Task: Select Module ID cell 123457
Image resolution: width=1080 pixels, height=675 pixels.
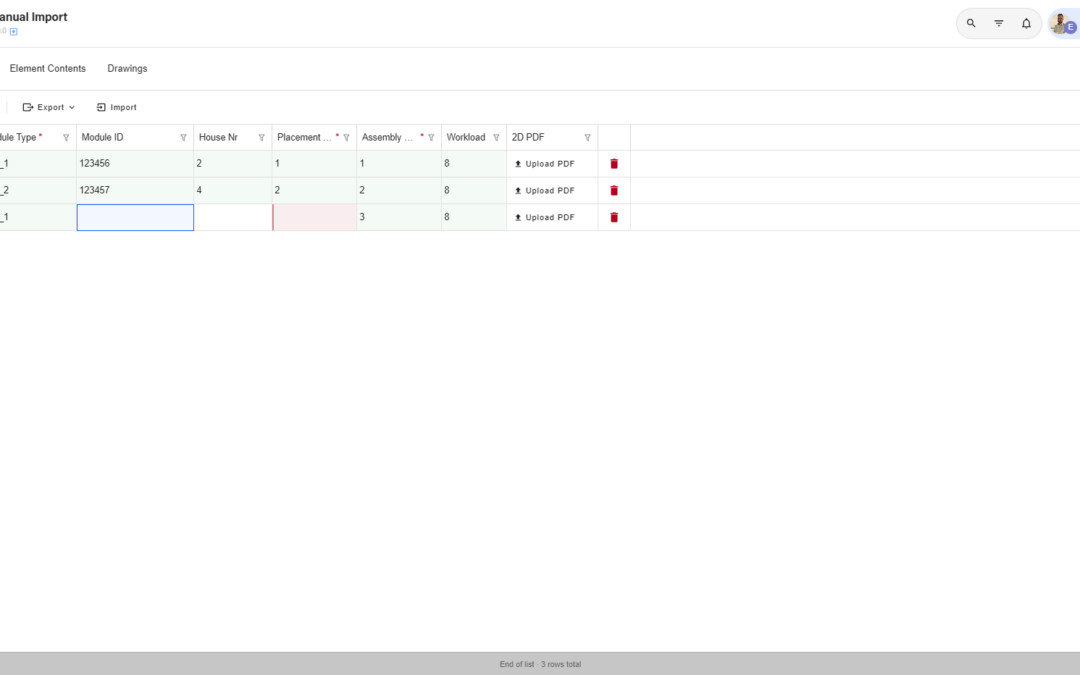Action: coord(135,191)
